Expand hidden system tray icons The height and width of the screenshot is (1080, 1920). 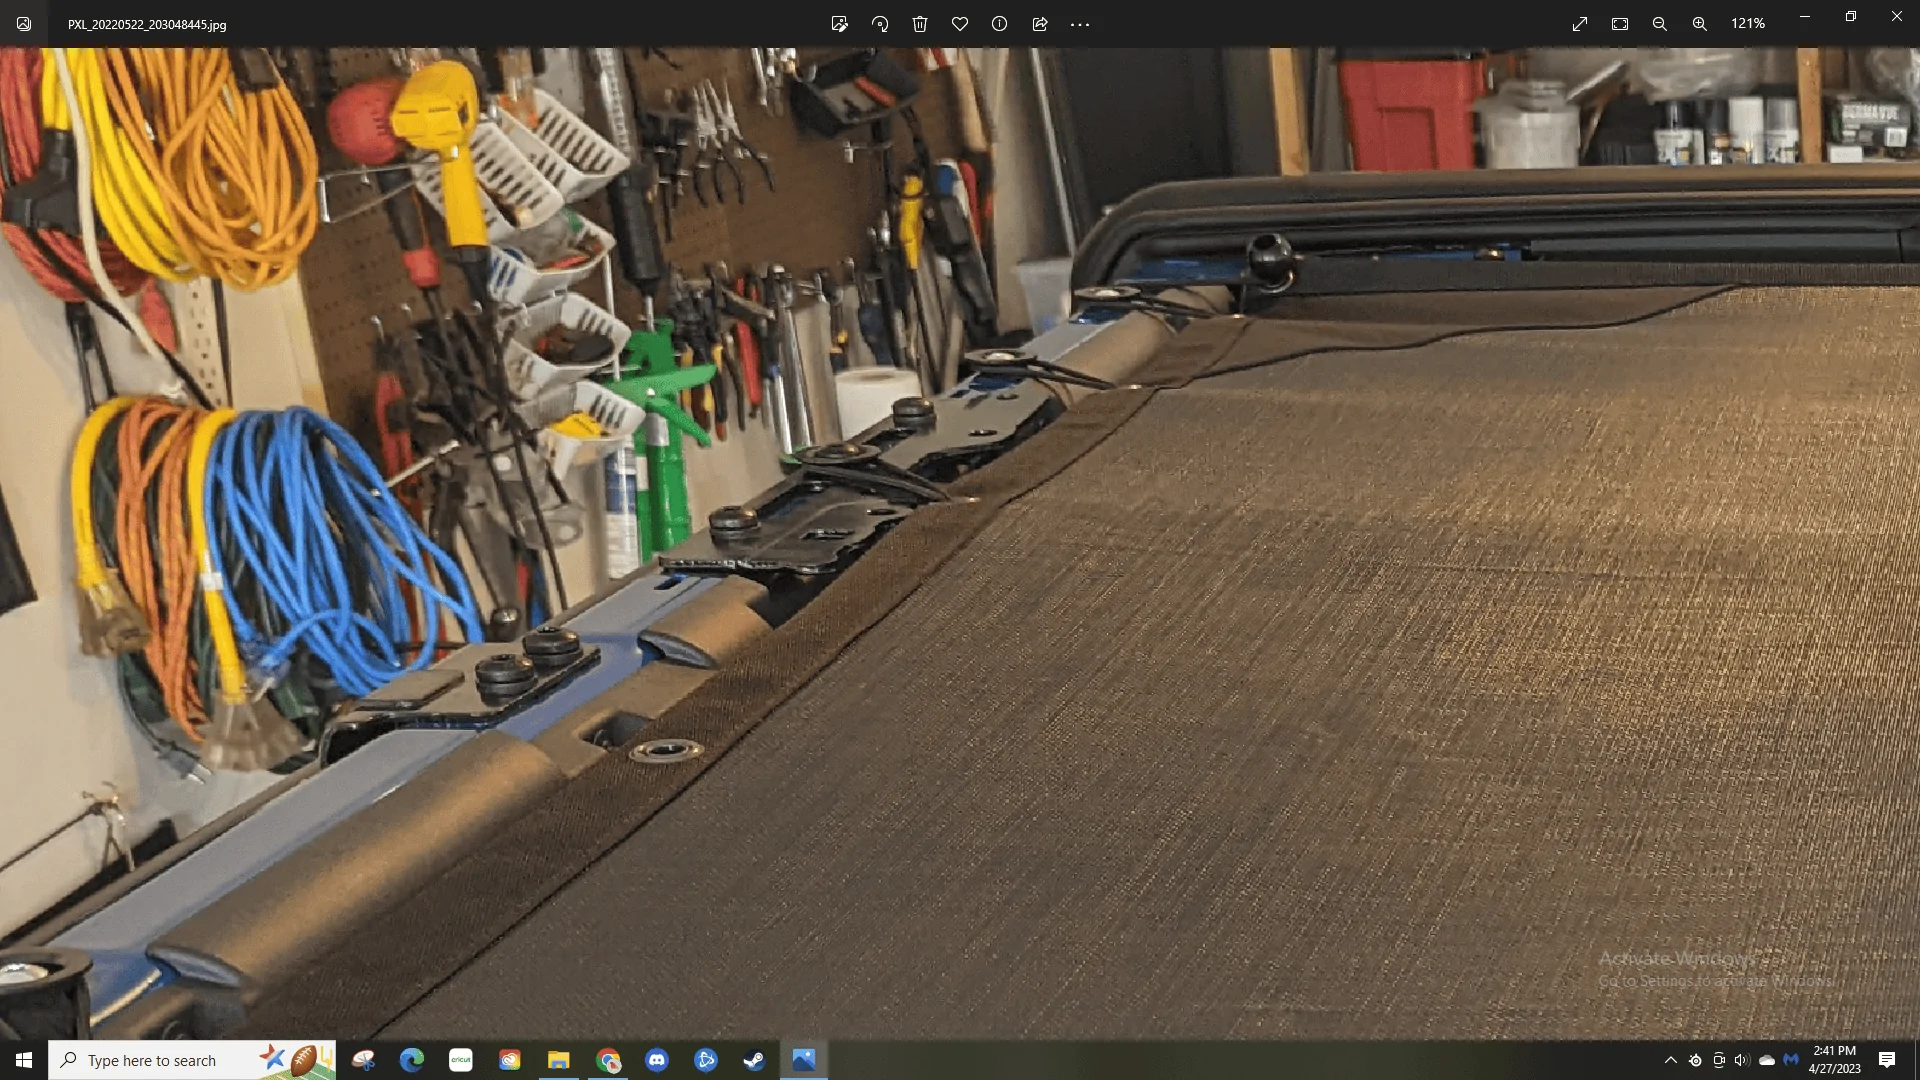pyautogui.click(x=1671, y=1060)
